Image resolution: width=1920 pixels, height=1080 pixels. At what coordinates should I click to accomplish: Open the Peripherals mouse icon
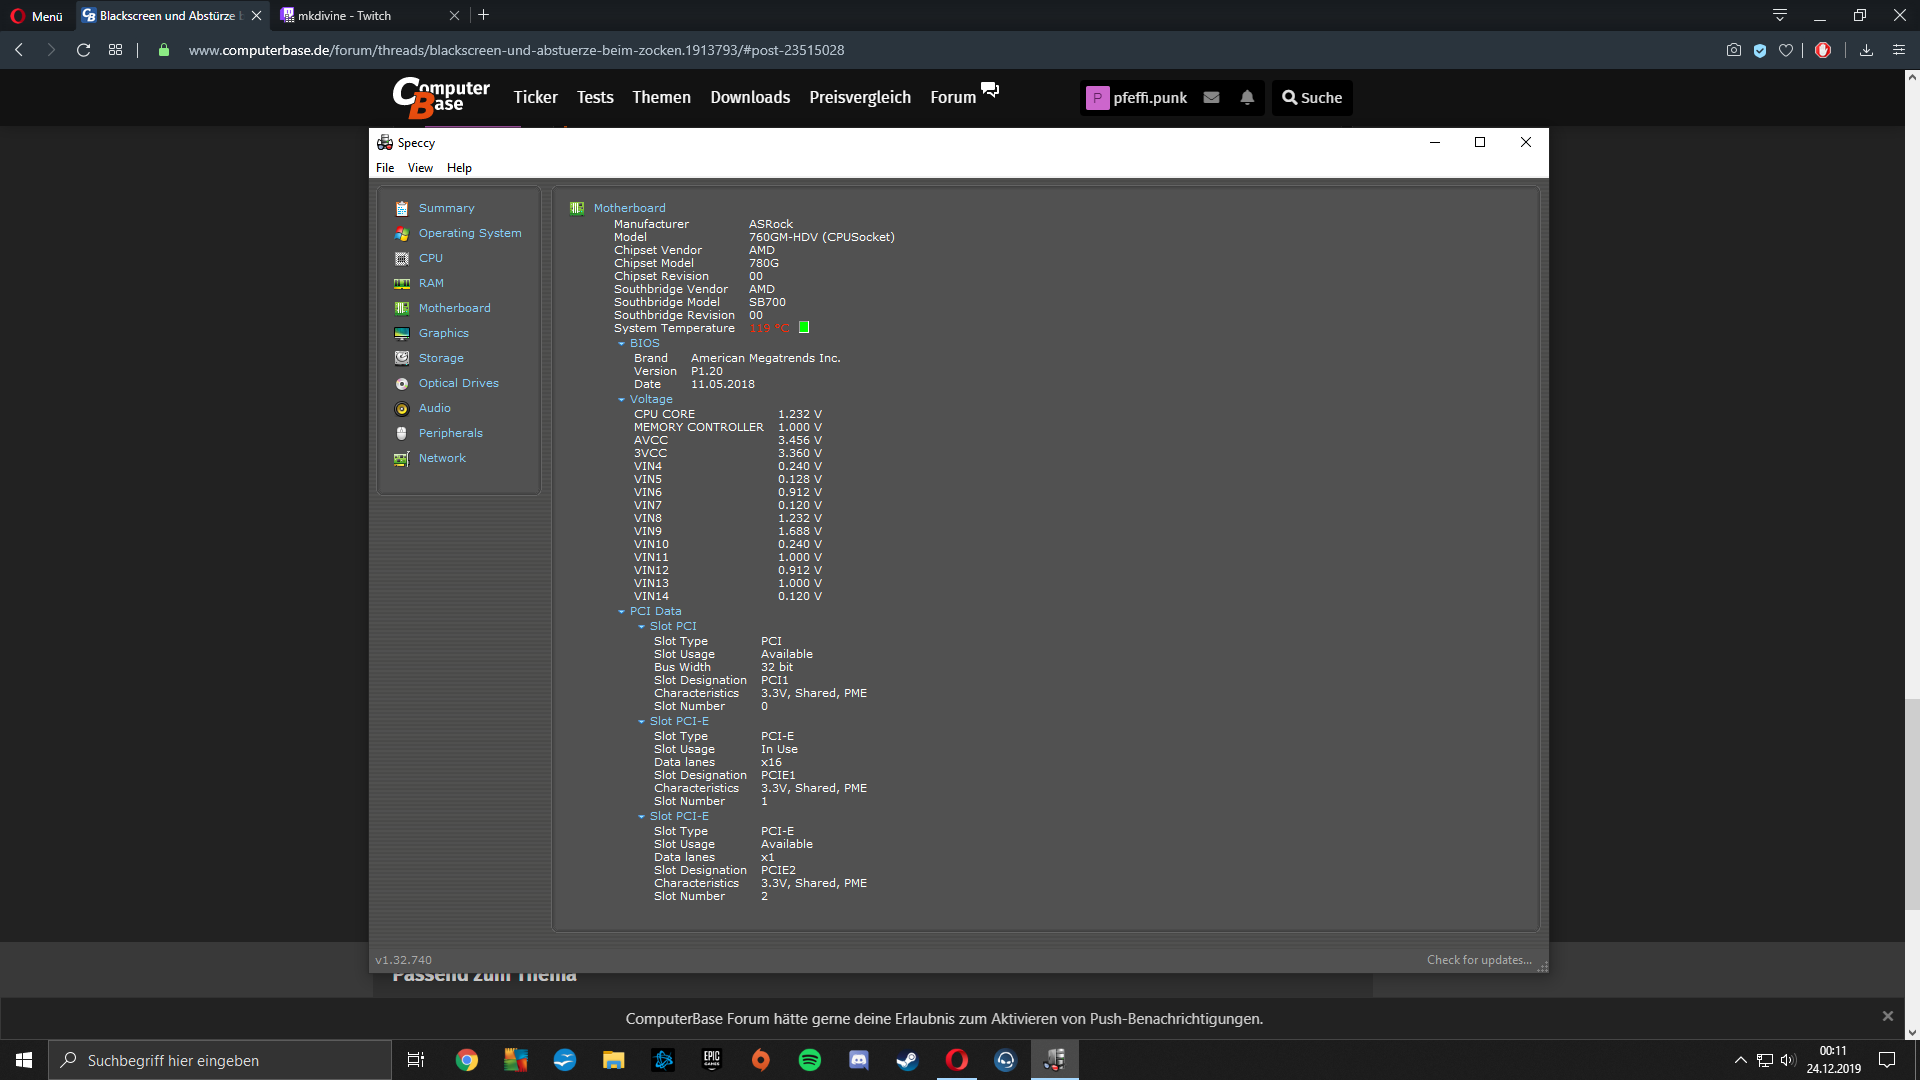[402, 434]
